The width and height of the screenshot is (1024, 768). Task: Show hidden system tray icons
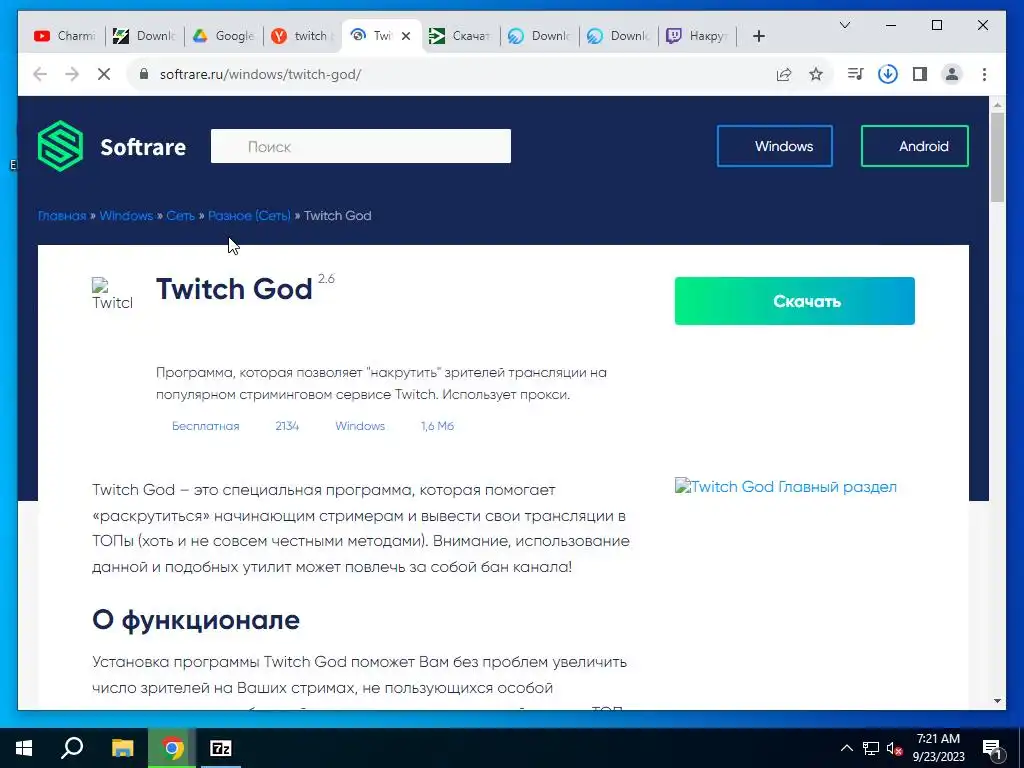click(x=846, y=748)
